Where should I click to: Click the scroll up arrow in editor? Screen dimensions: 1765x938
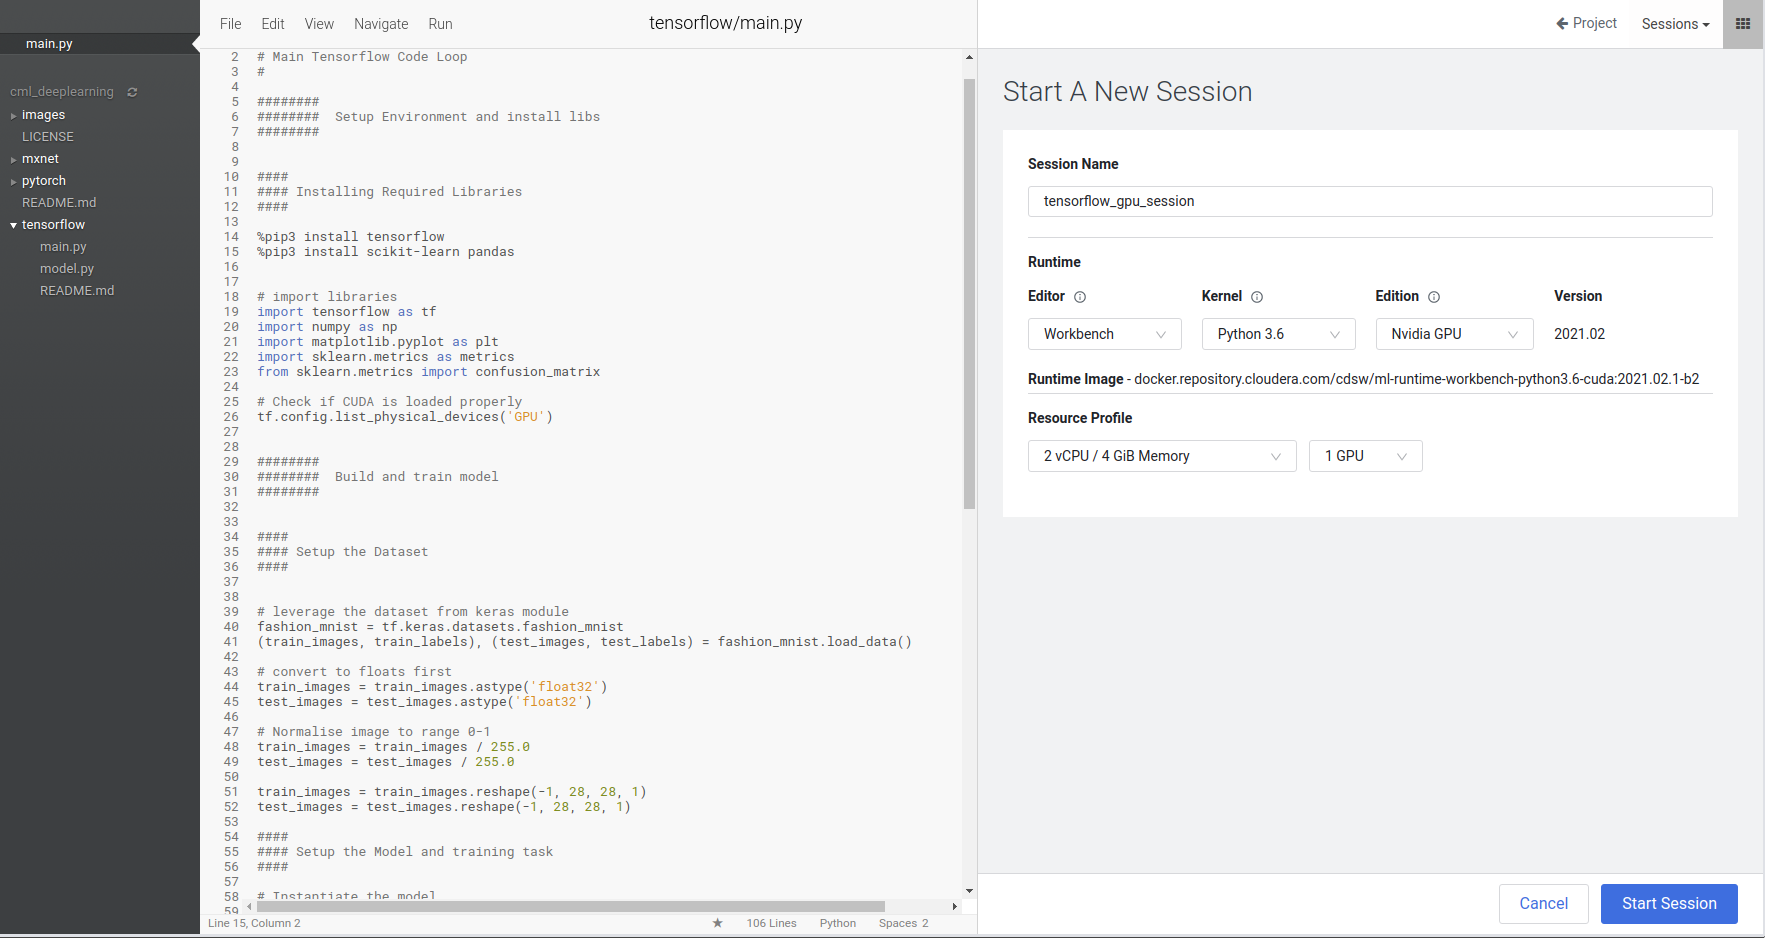pos(969,57)
